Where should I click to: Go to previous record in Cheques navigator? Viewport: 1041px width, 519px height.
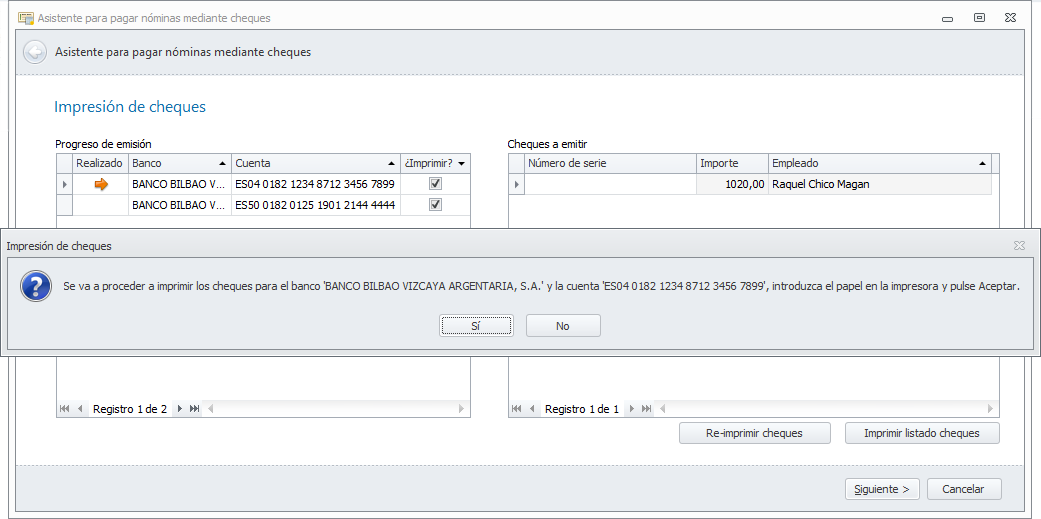[x=532, y=409]
